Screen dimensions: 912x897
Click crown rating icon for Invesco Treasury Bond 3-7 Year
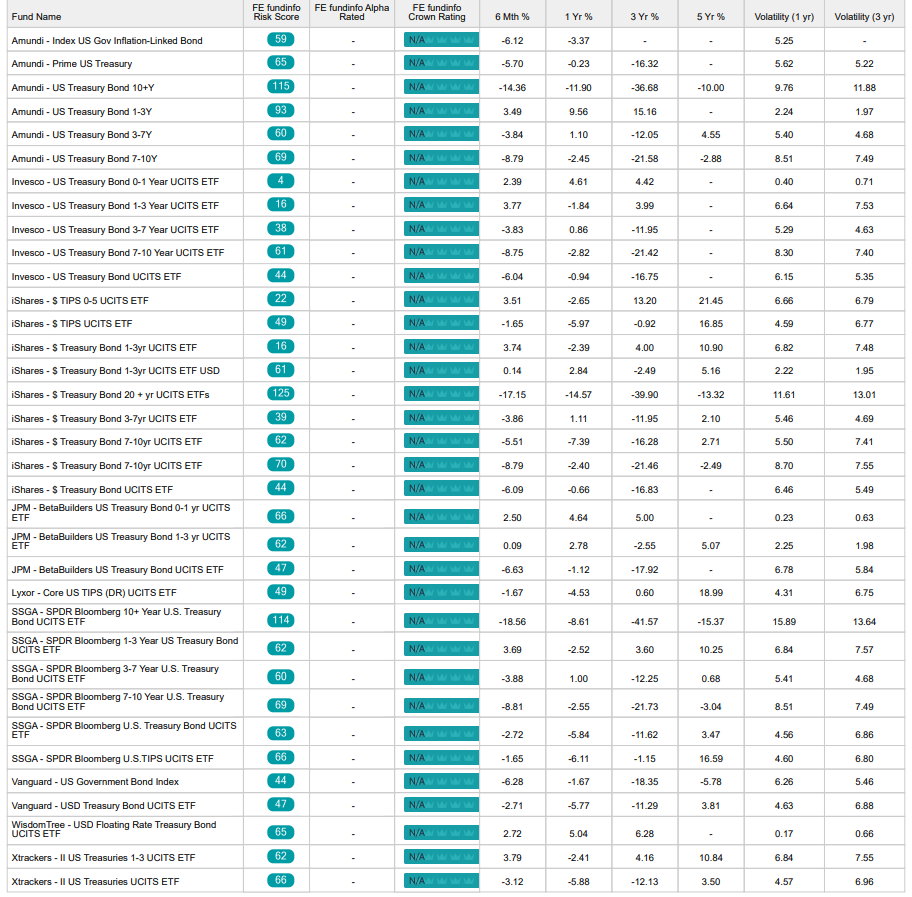pyautogui.click(x=441, y=229)
